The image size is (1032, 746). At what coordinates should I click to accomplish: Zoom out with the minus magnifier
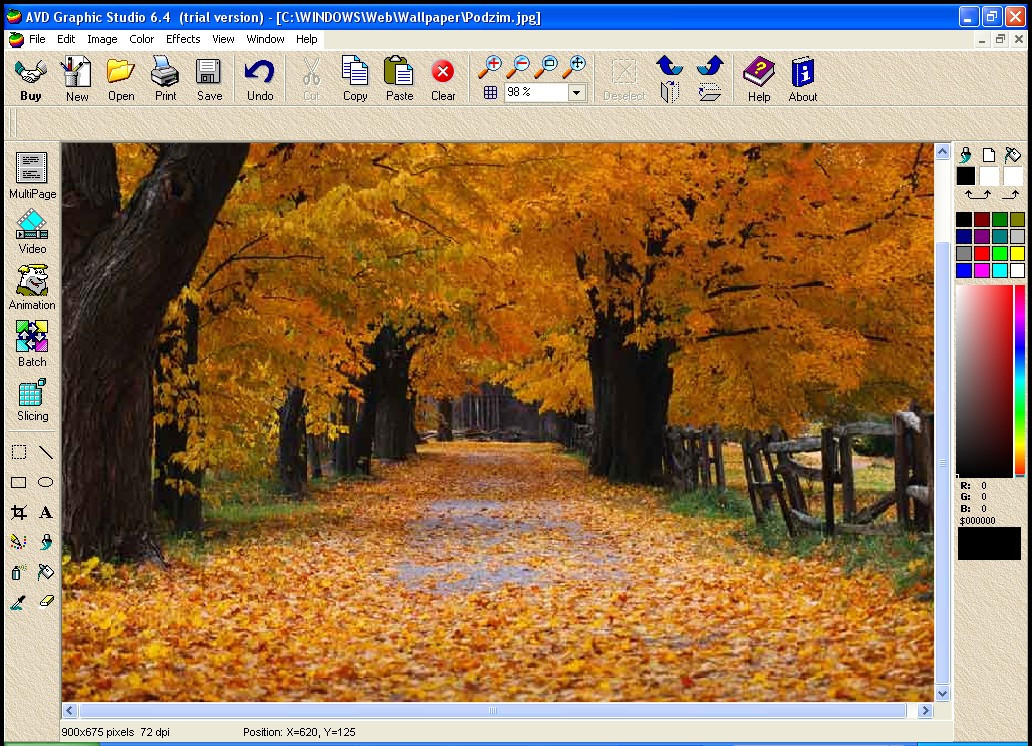[519, 67]
